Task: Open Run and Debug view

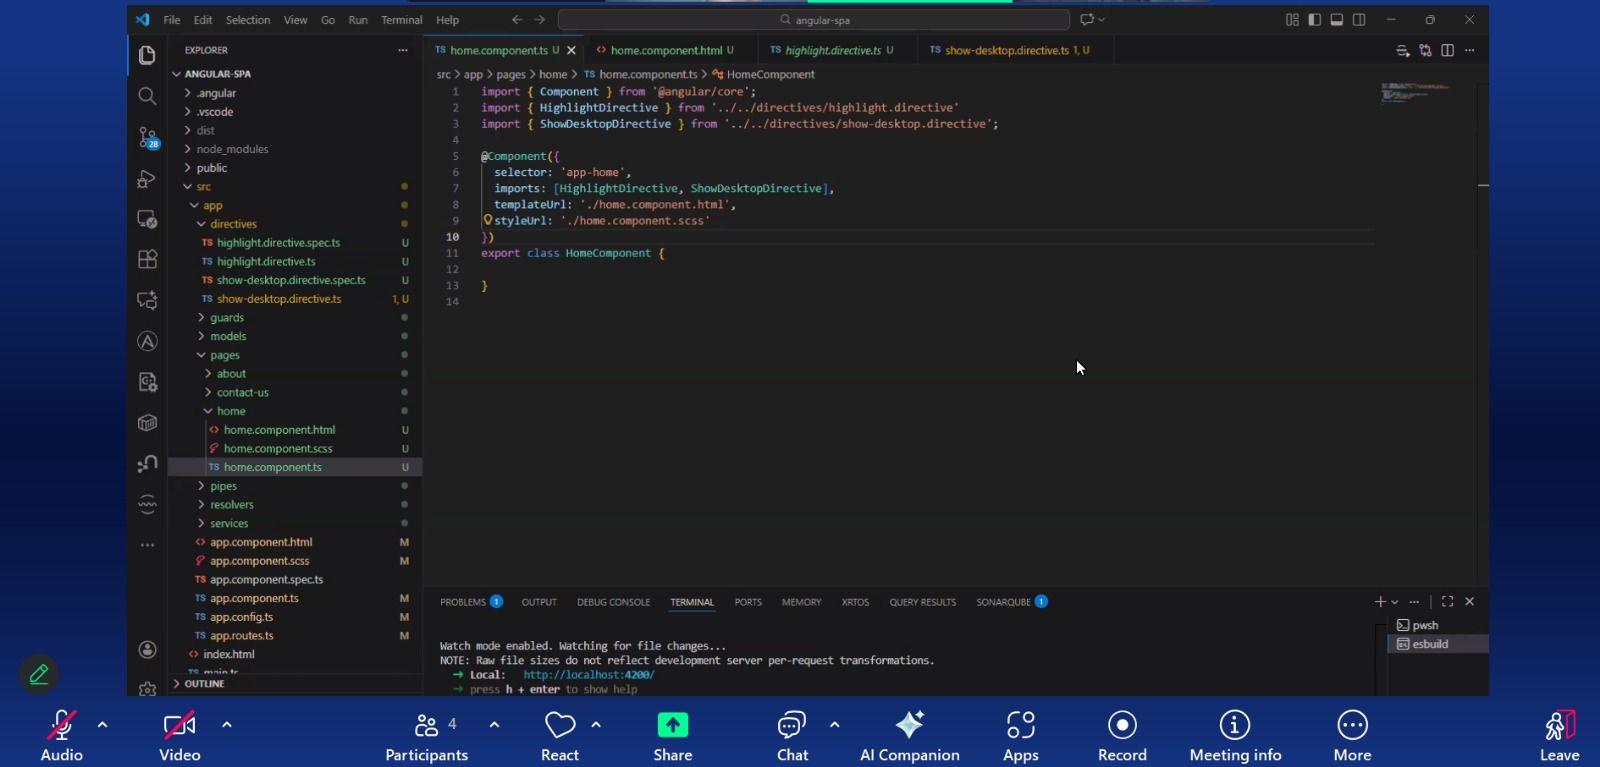Action: point(147,179)
